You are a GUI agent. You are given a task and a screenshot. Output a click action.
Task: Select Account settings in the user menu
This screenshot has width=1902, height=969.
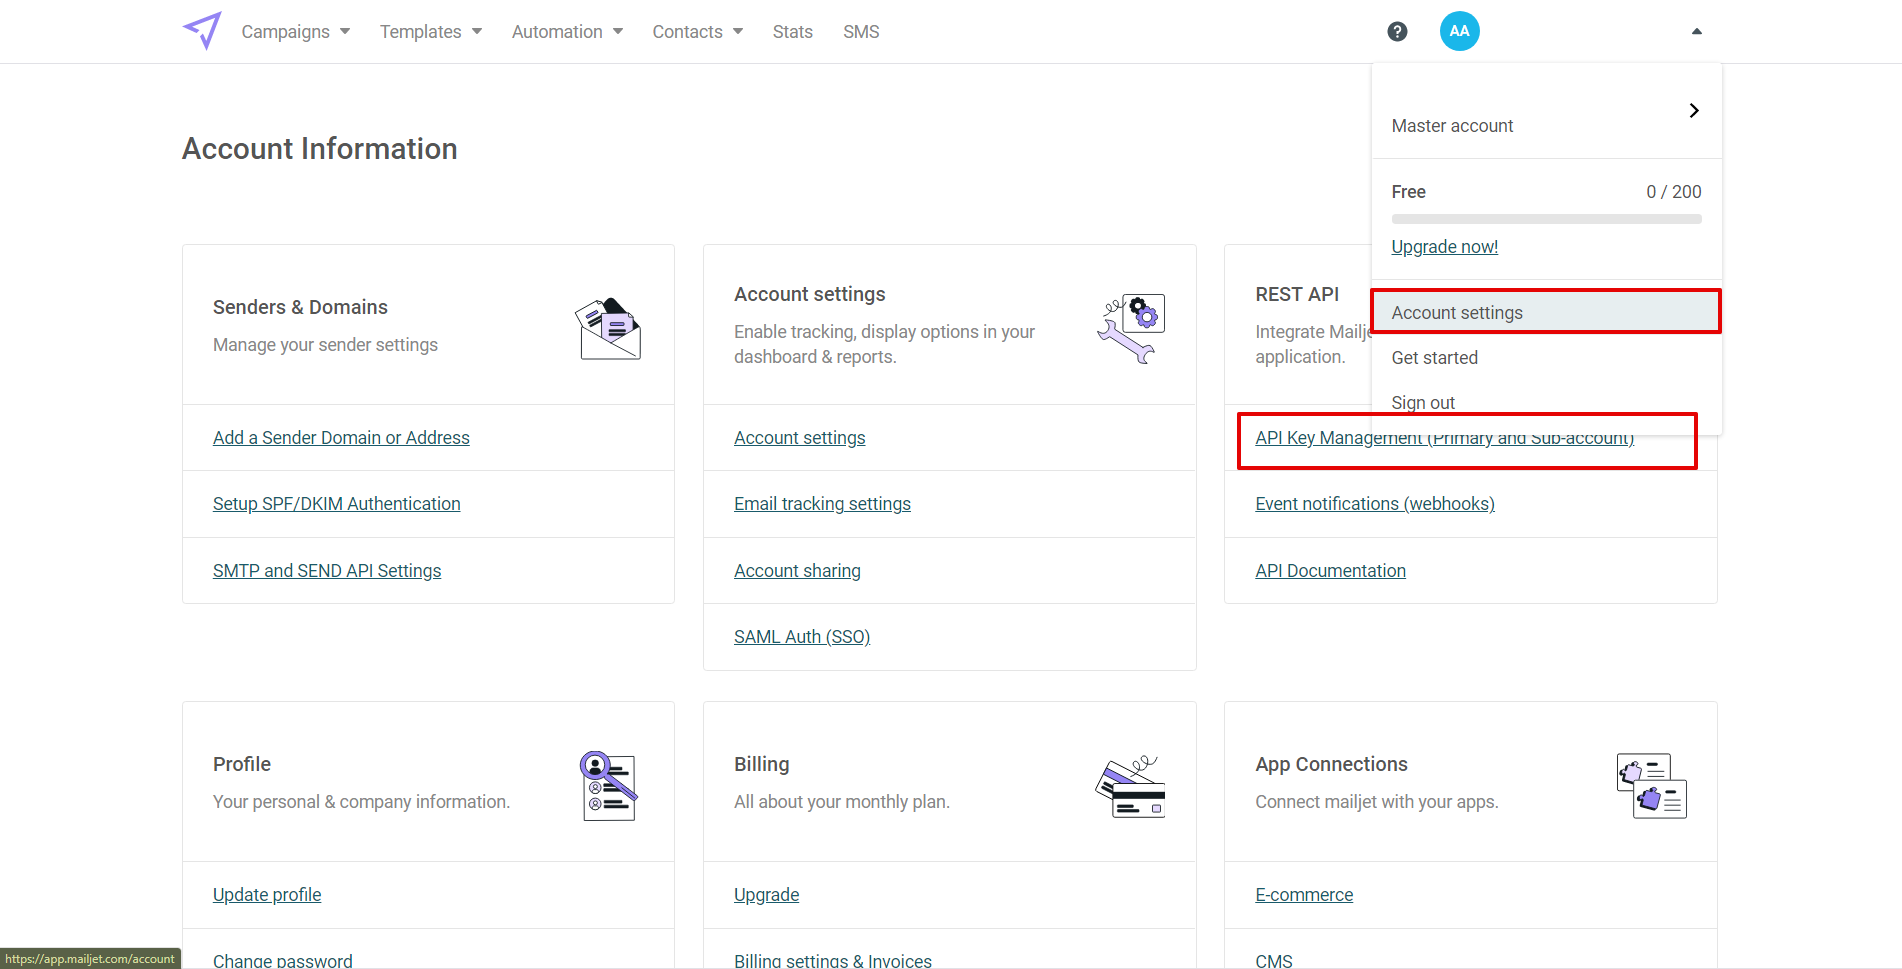coord(1547,313)
